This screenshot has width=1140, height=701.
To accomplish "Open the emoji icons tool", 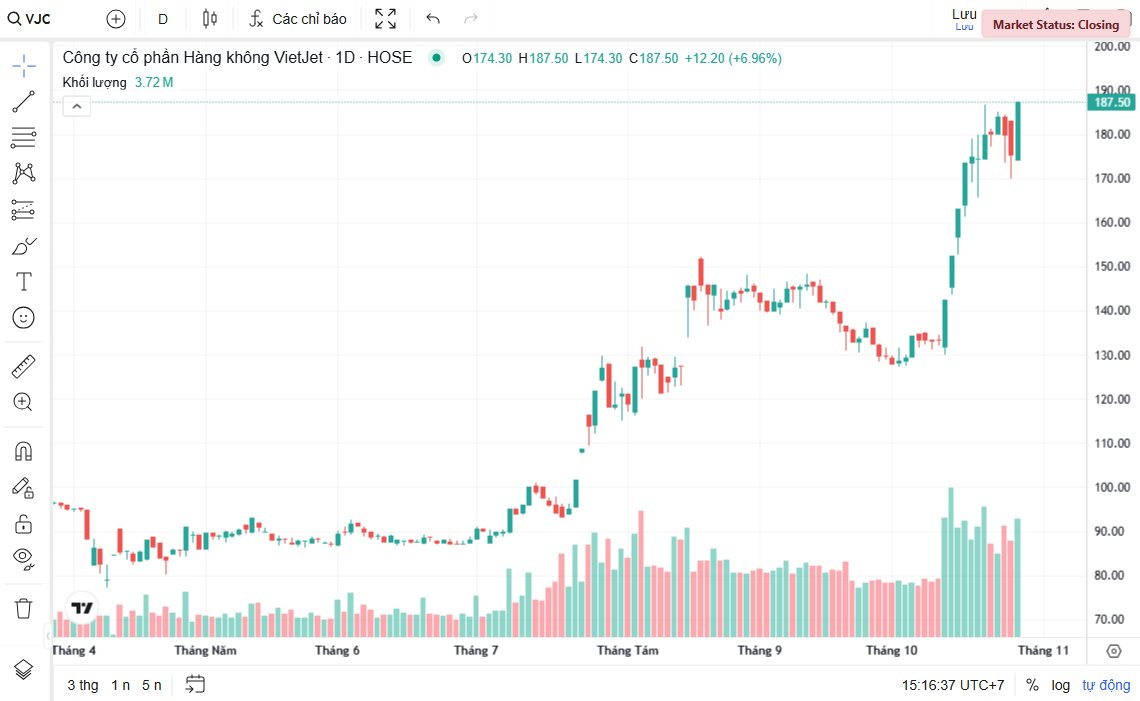I will 24,318.
